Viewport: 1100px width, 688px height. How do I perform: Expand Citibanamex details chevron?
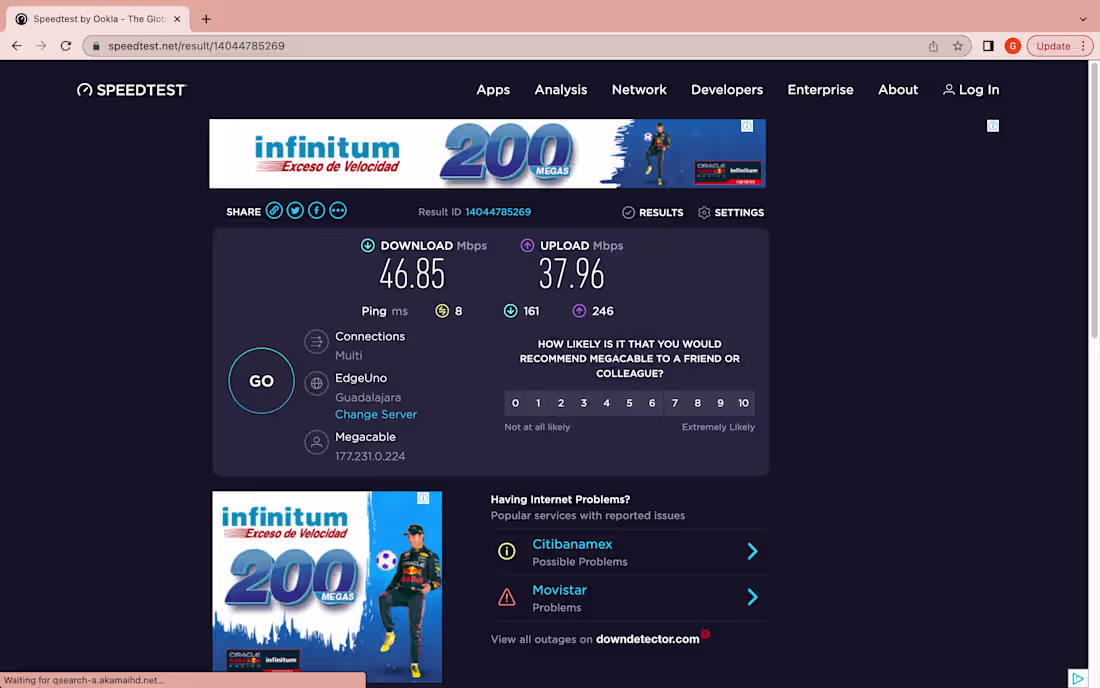(753, 551)
